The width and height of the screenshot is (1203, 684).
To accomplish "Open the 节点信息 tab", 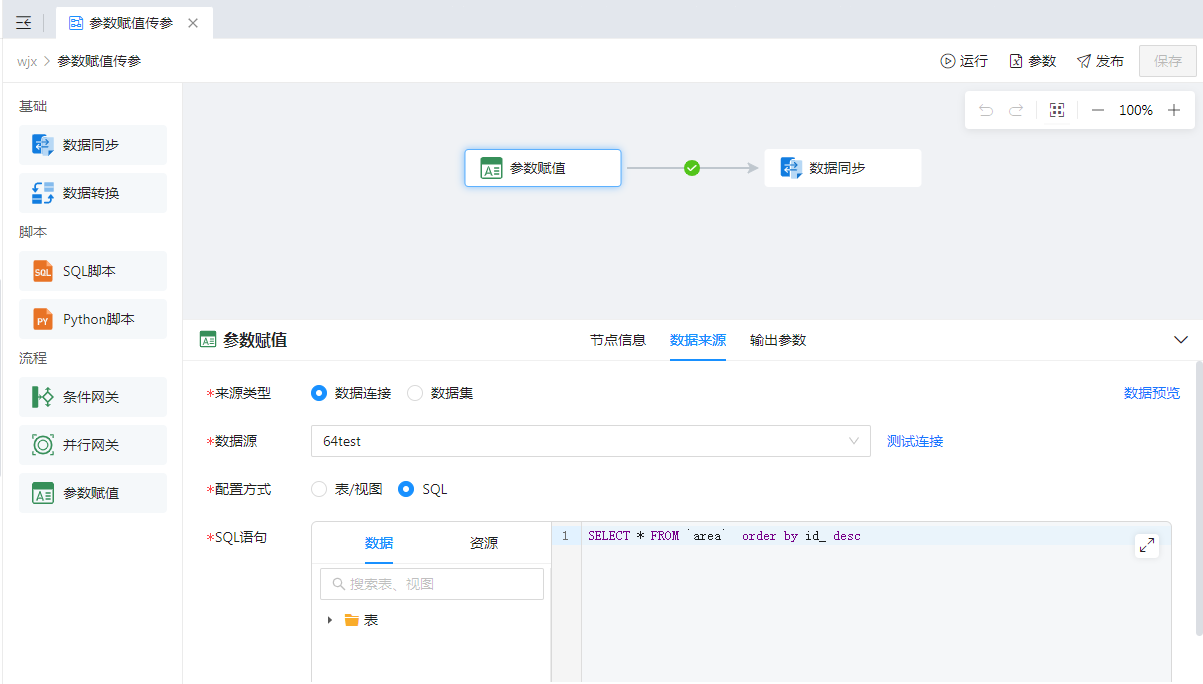I will pos(617,340).
